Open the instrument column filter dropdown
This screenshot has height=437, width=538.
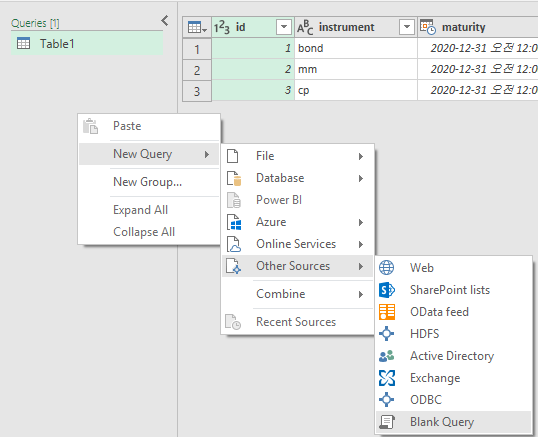(x=407, y=27)
